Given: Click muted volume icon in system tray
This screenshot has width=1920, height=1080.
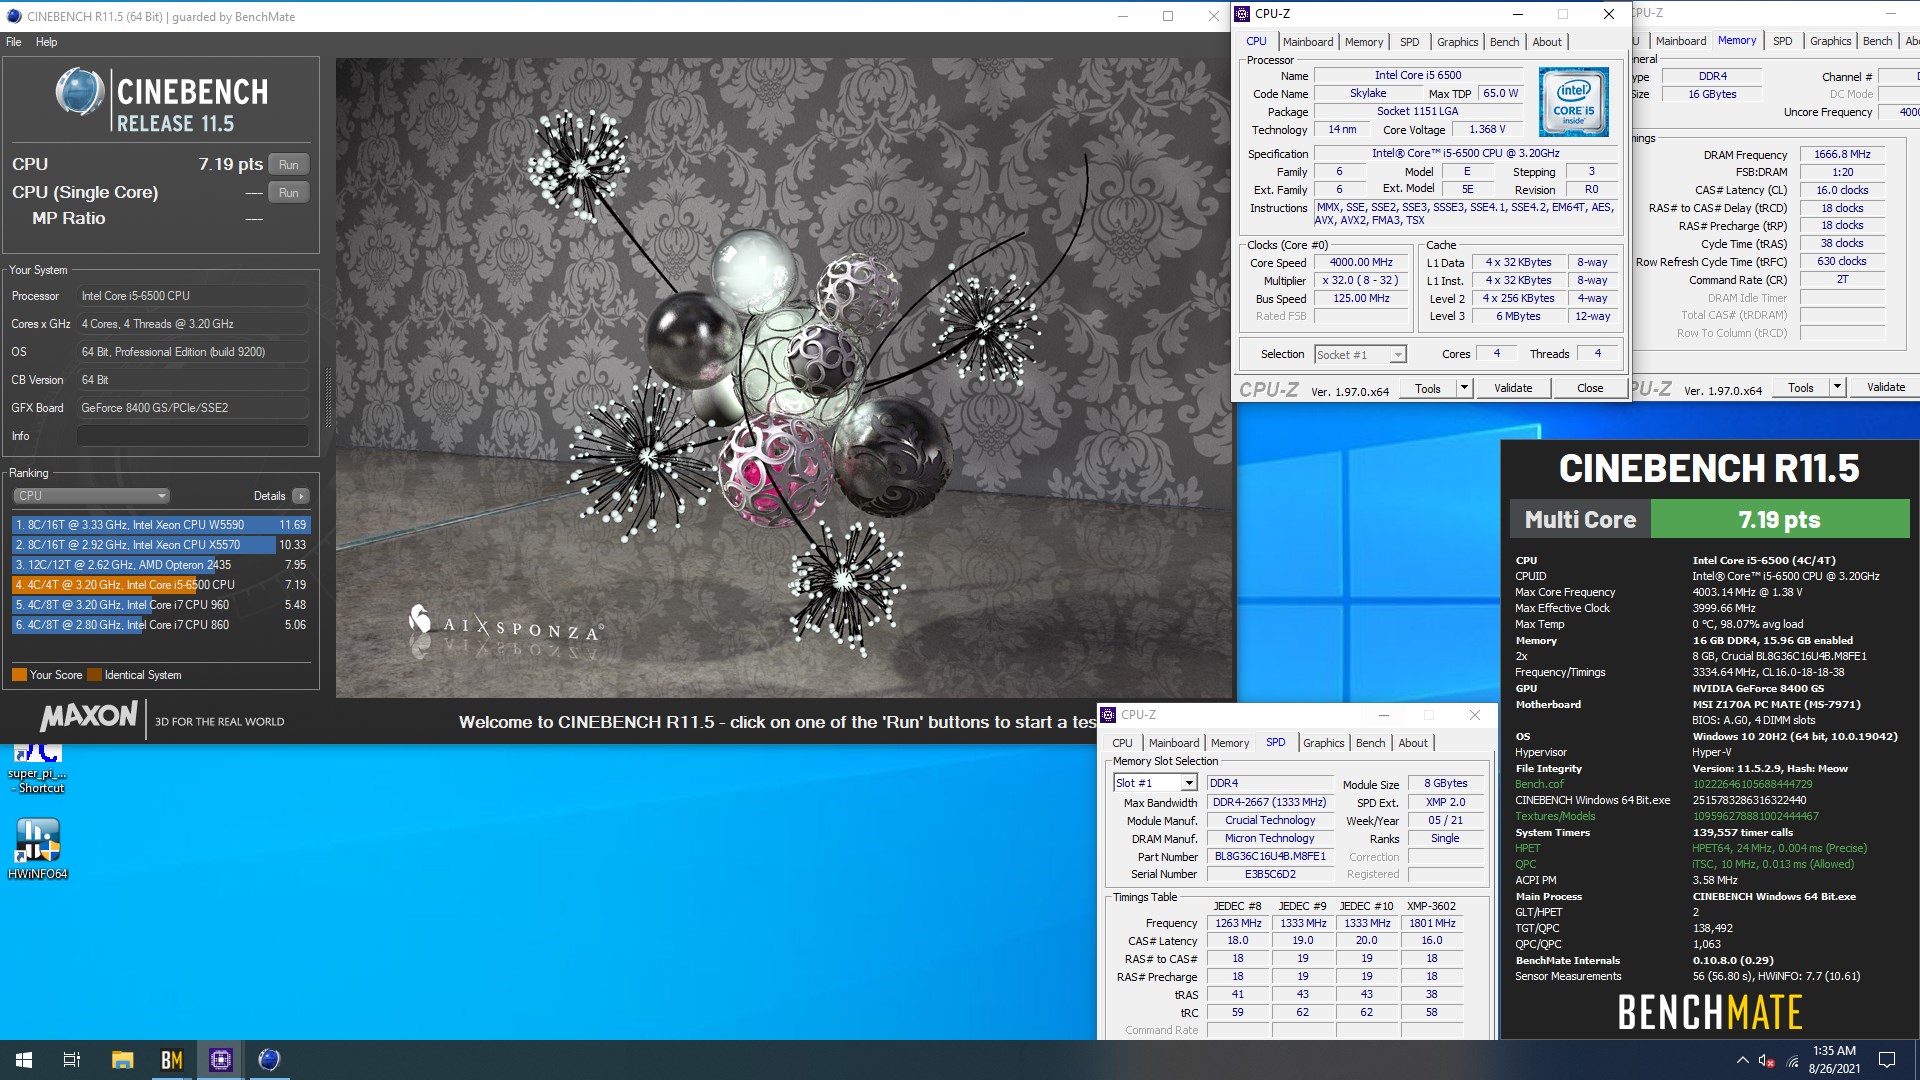Looking at the screenshot, I should tap(1767, 1061).
